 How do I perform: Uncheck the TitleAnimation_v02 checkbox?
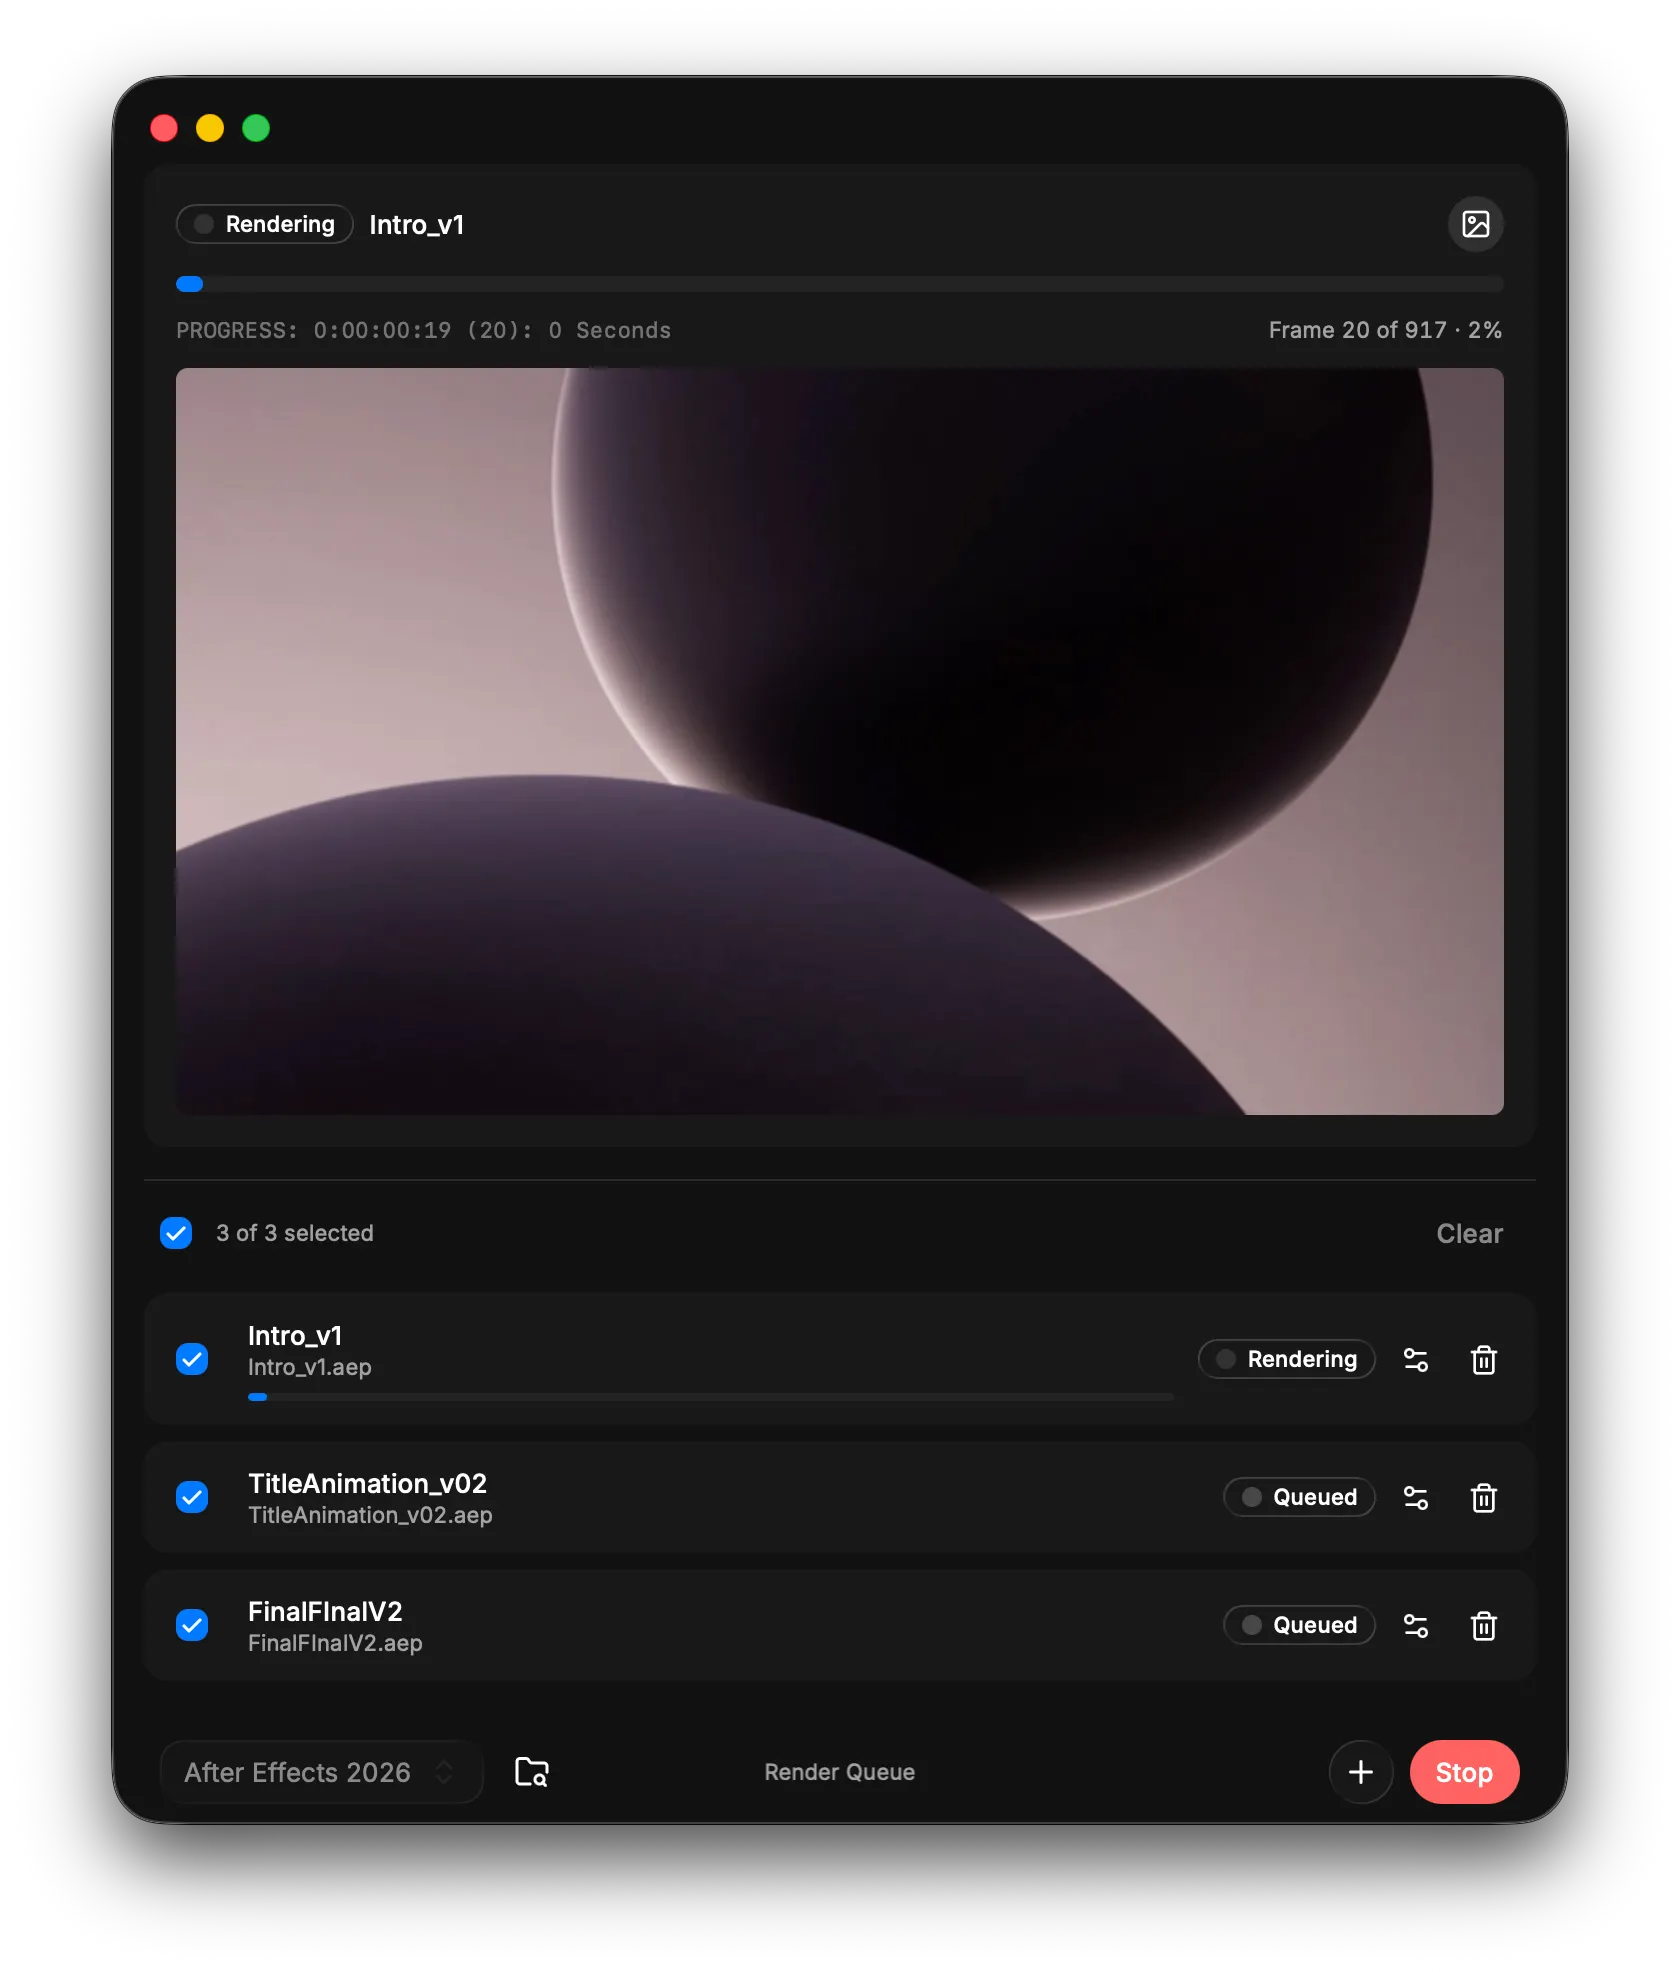coord(192,1497)
